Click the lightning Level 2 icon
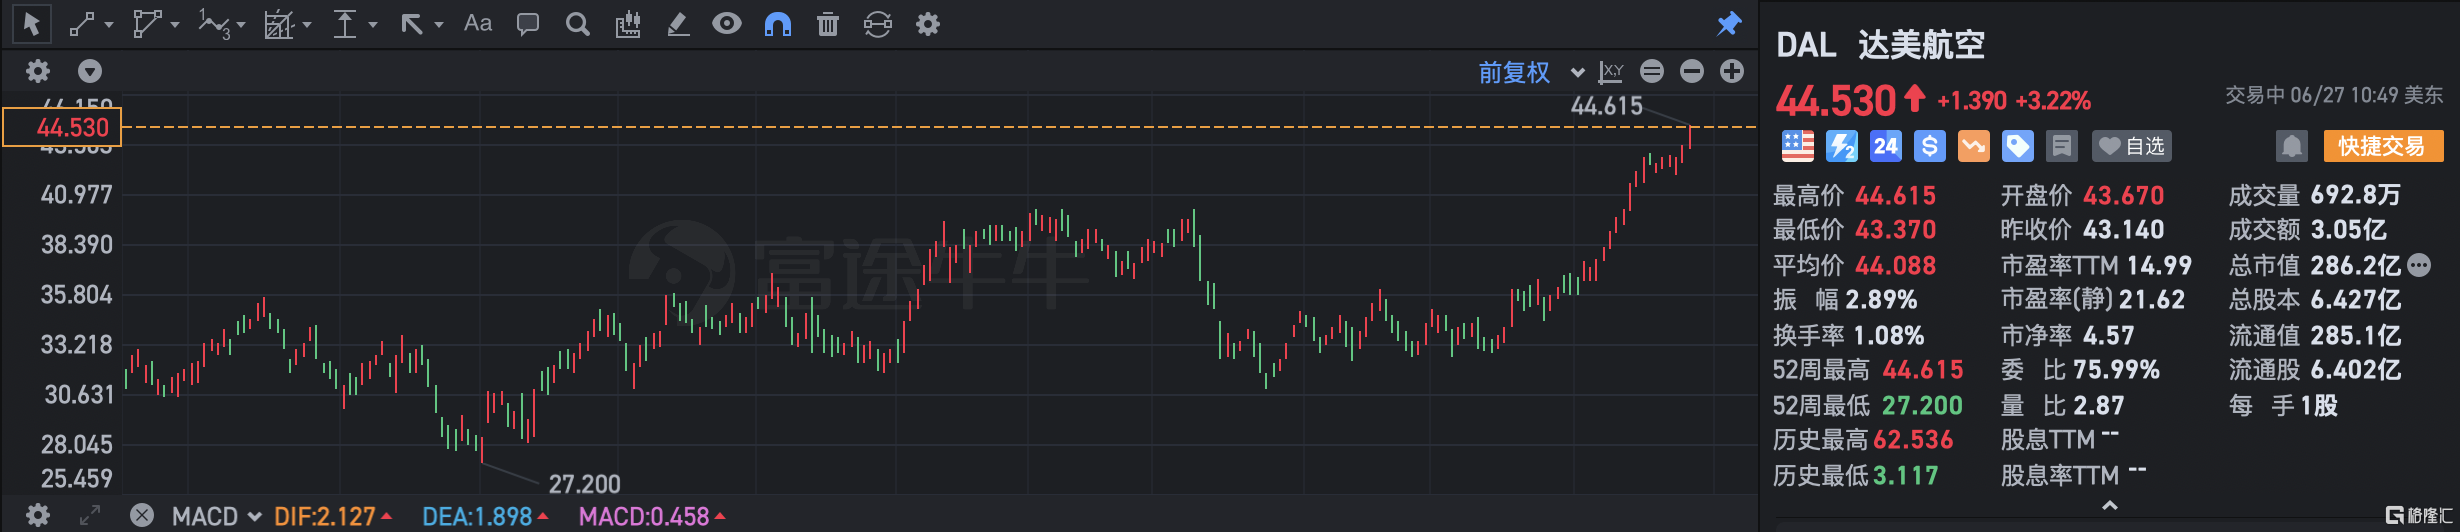This screenshot has height=532, width=2460. tap(1841, 146)
